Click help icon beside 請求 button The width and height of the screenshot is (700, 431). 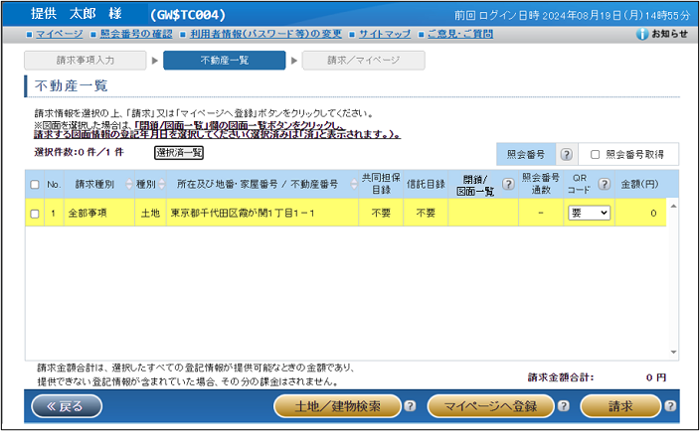coord(670,406)
